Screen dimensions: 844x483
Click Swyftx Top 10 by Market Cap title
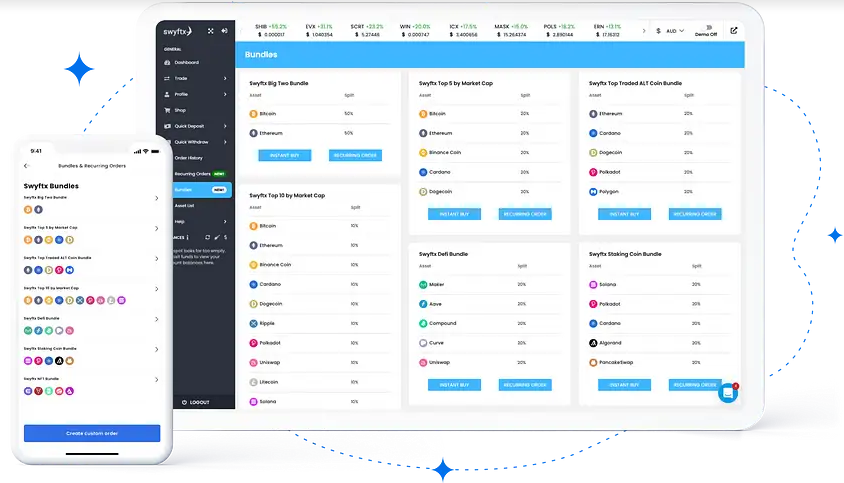point(287,195)
